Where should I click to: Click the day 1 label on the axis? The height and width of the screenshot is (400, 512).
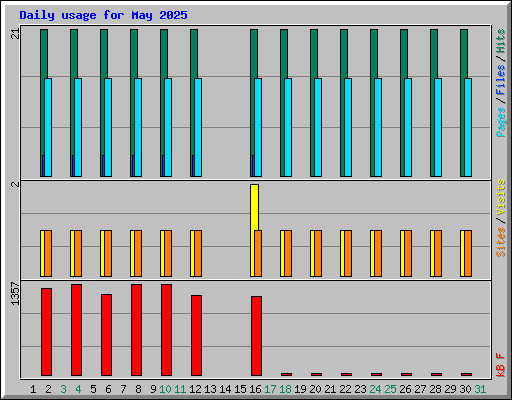click(33, 389)
